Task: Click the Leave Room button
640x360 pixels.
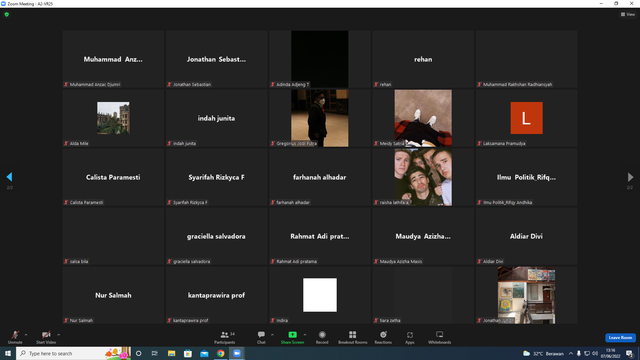Action: [620, 338]
